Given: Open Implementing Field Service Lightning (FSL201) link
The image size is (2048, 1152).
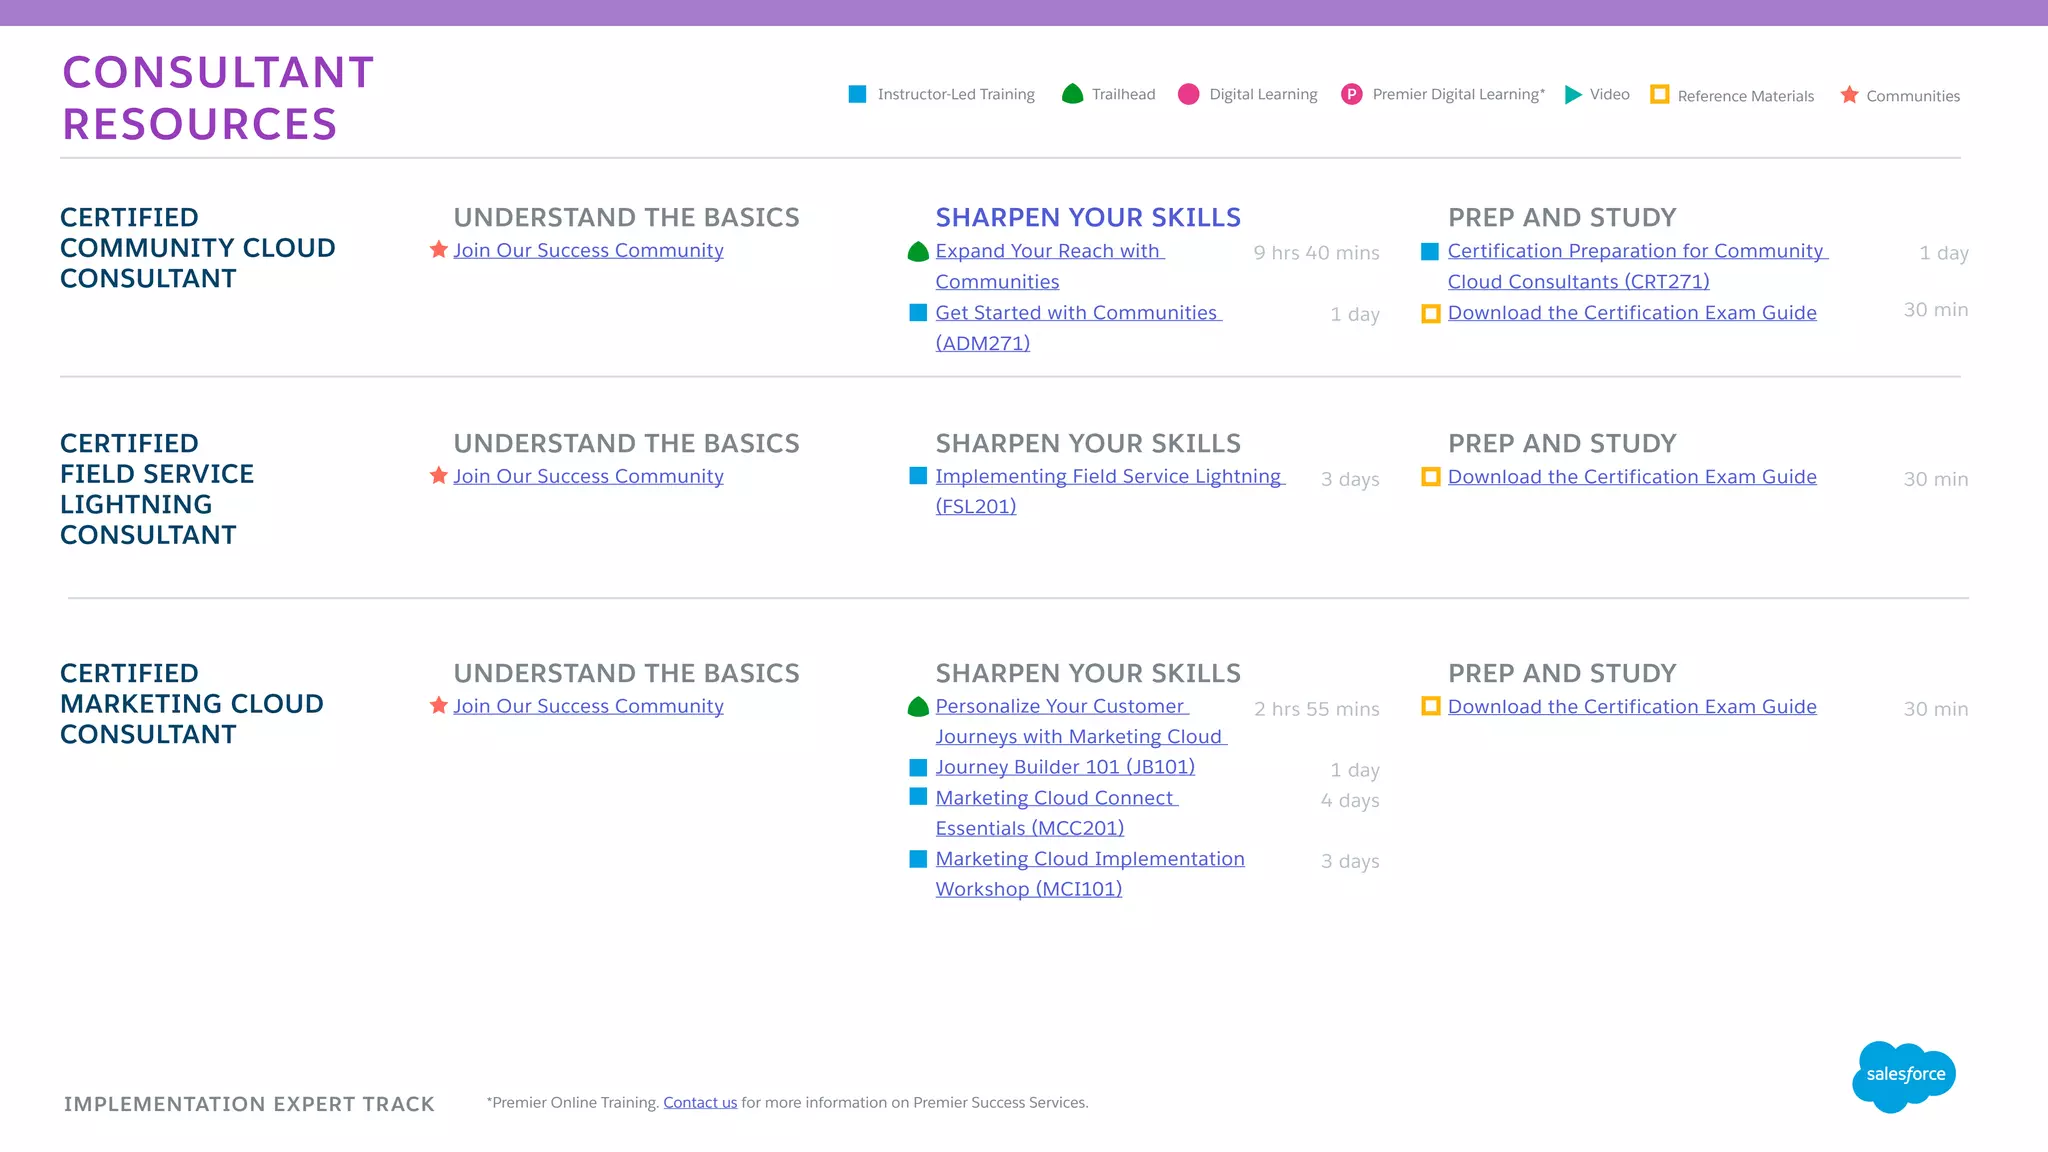Looking at the screenshot, I should click(x=1110, y=491).
